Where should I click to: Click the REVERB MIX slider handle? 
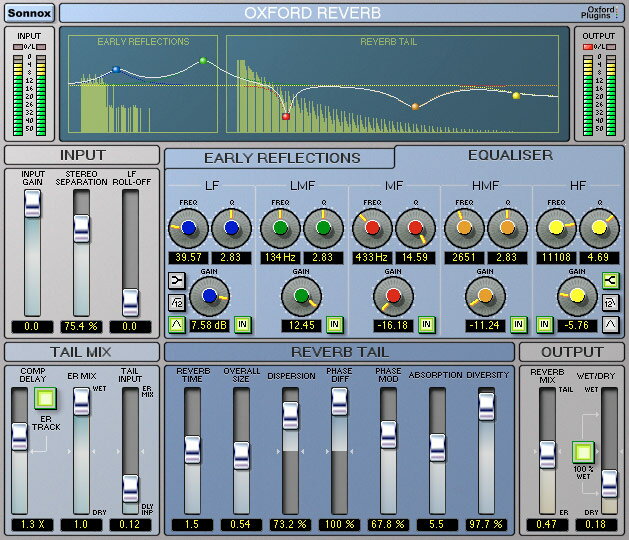547,455
